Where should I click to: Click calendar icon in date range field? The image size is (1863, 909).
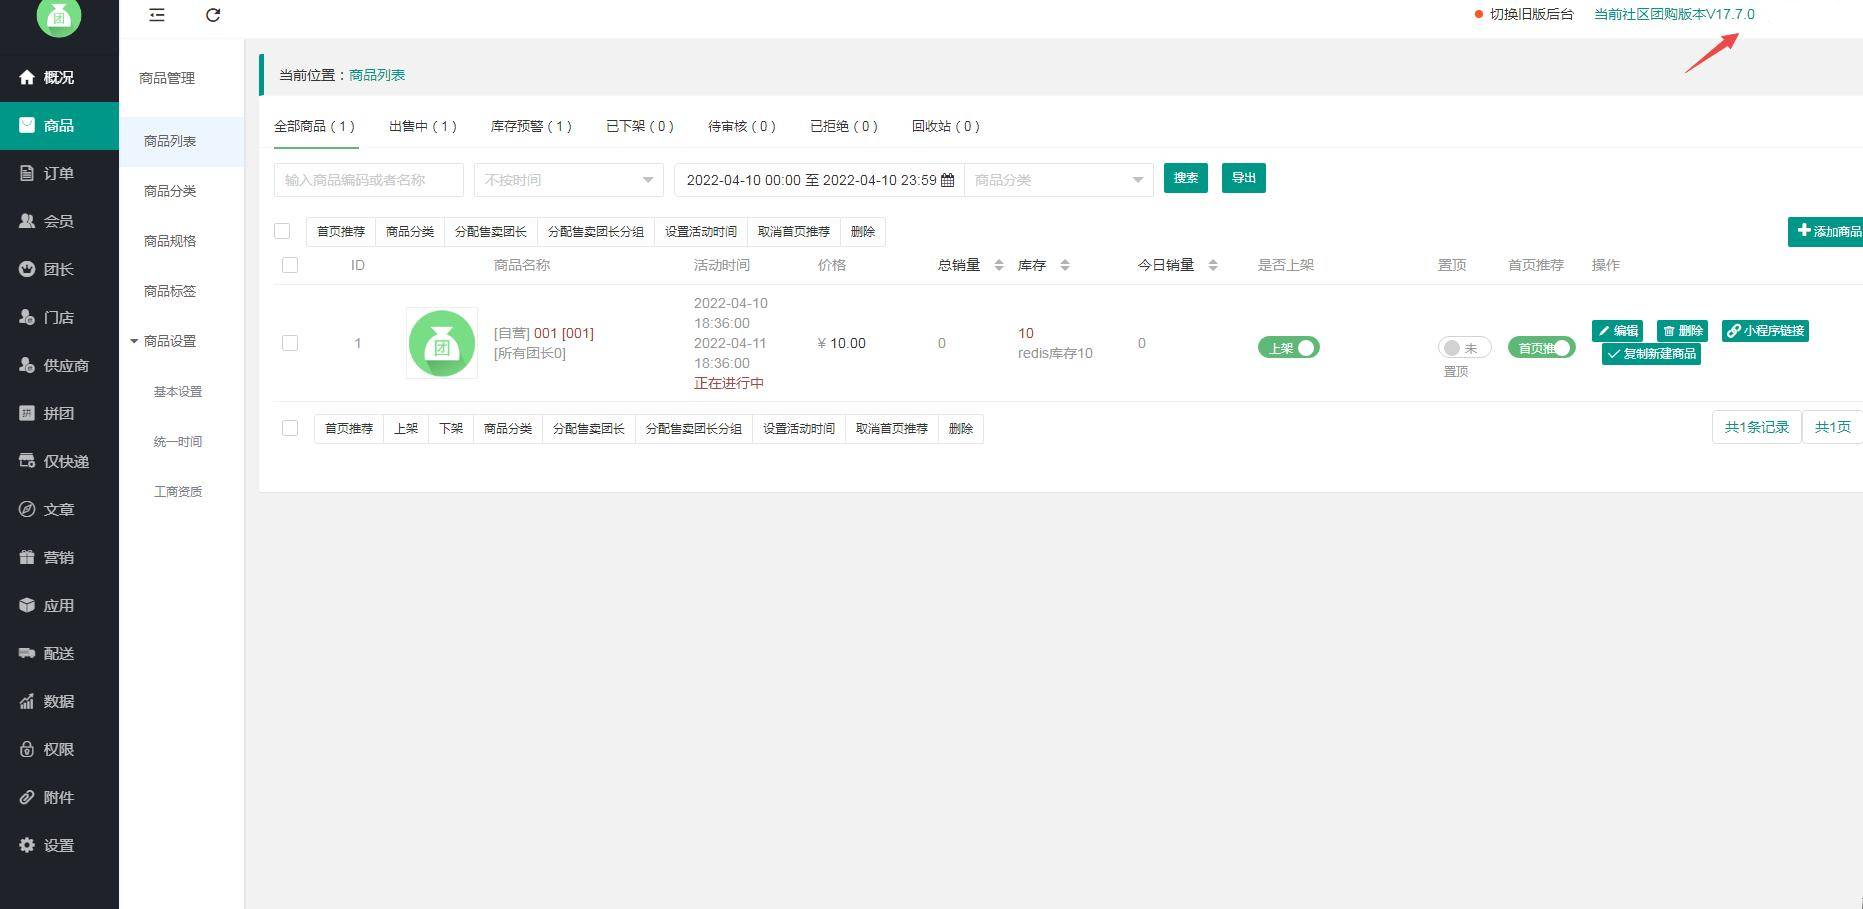tap(947, 180)
